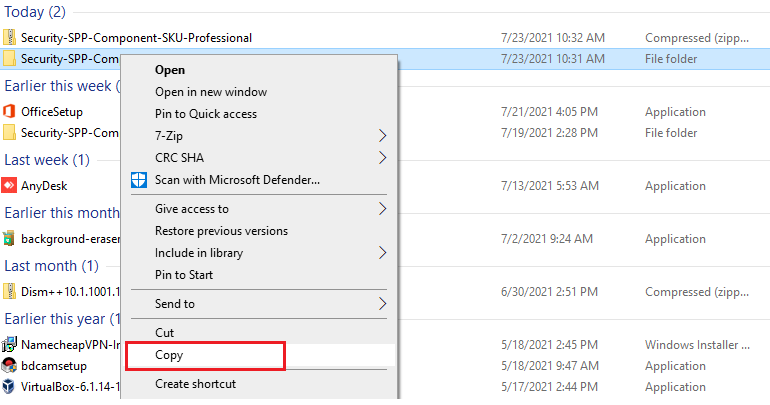
Task: Select Open in new window
Action: coord(211,92)
